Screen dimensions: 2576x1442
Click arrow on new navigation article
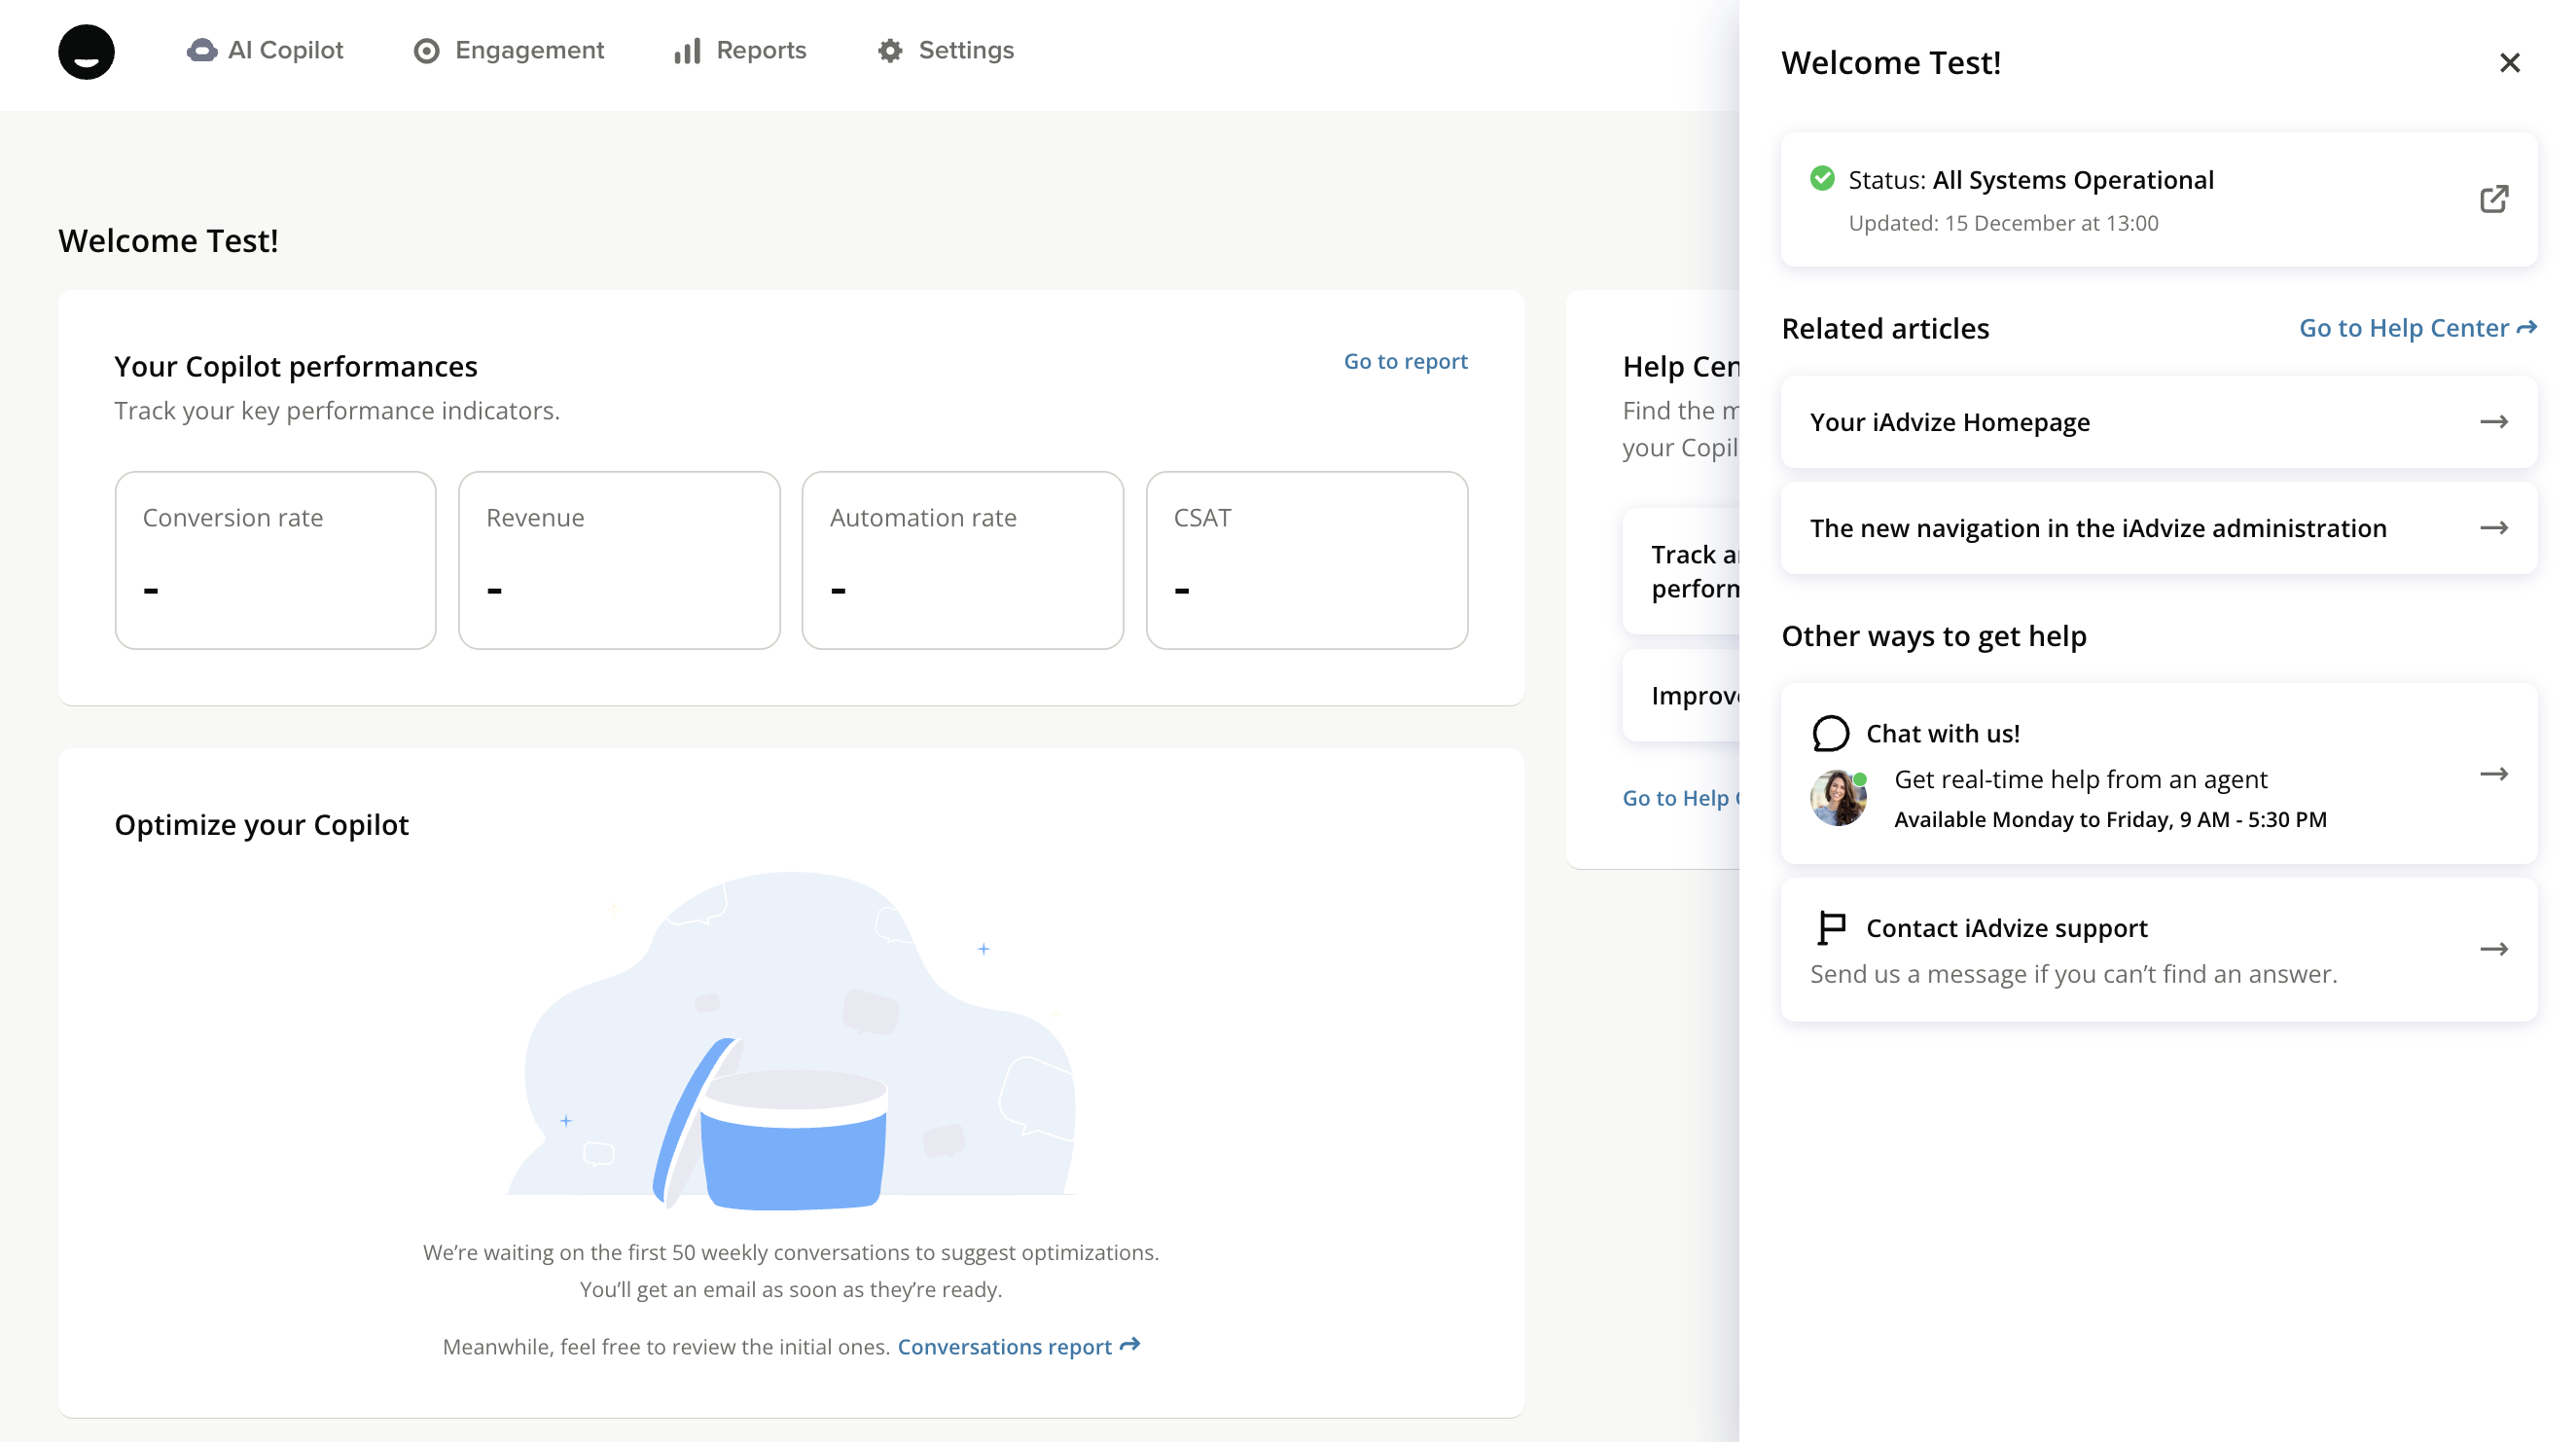(x=2494, y=528)
